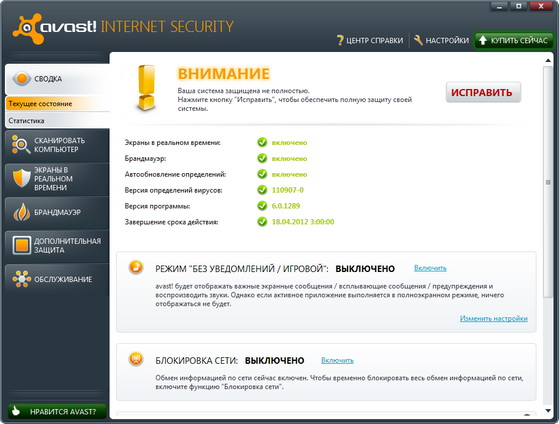Click the shield icon for Экраны в реальном времени

pos(22,178)
